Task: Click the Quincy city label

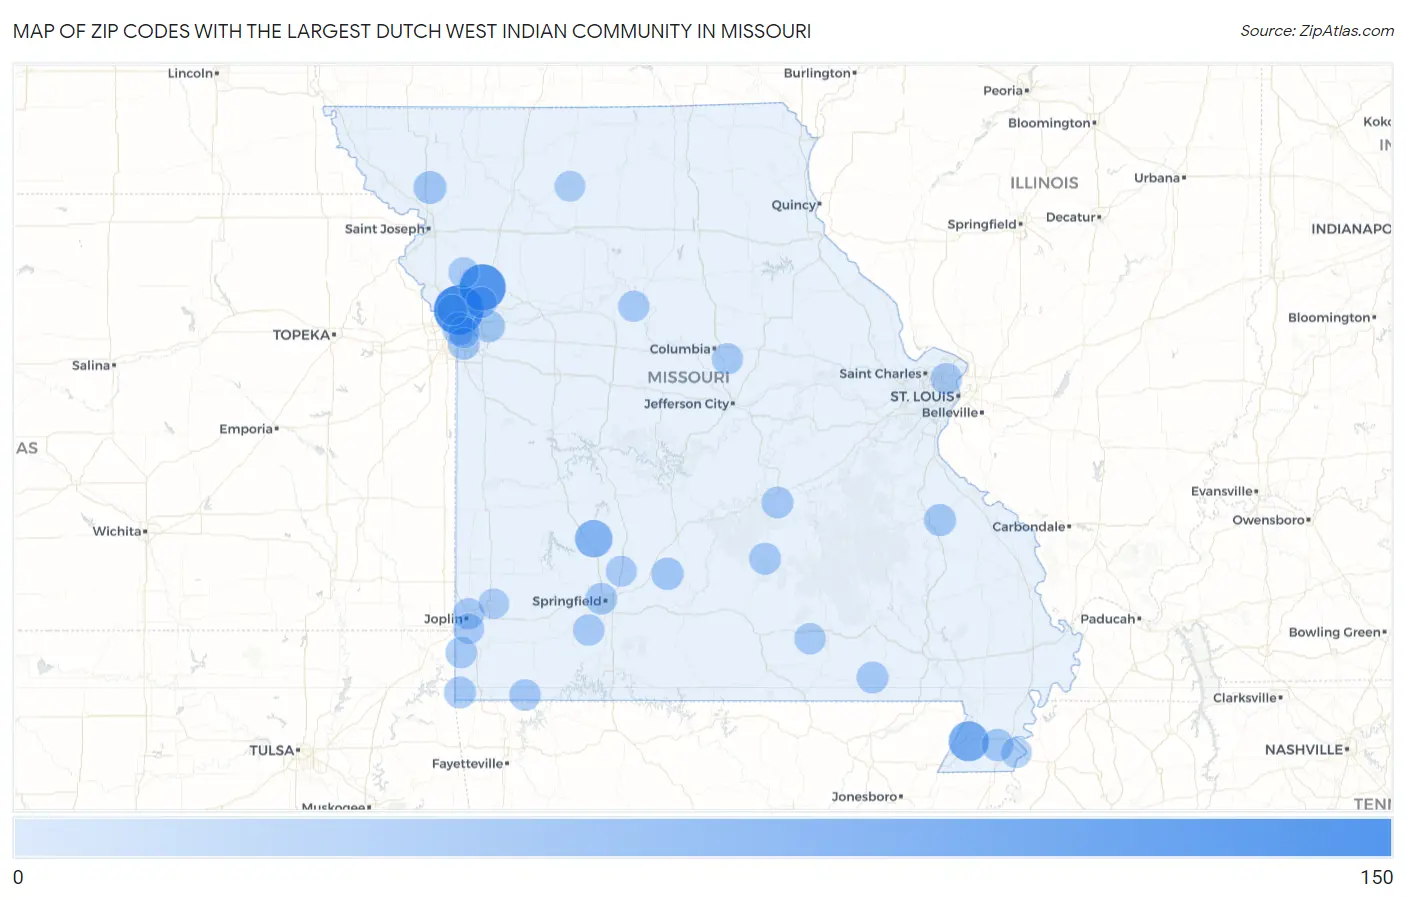Action: pos(794,205)
